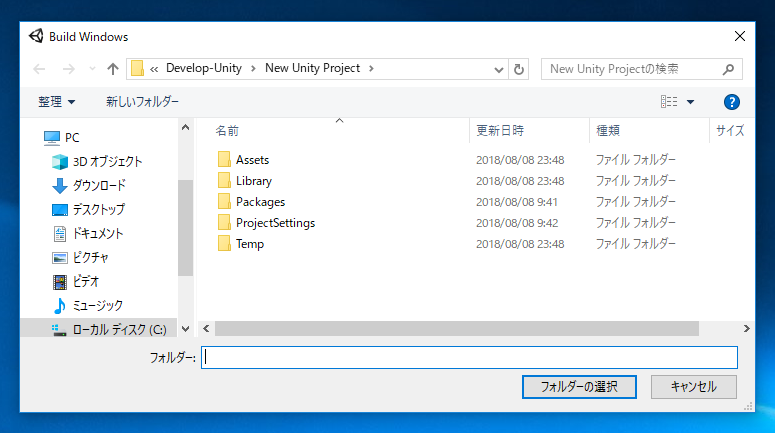Select the Temp folder name
Screen dimensions: 775x433
[250, 244]
